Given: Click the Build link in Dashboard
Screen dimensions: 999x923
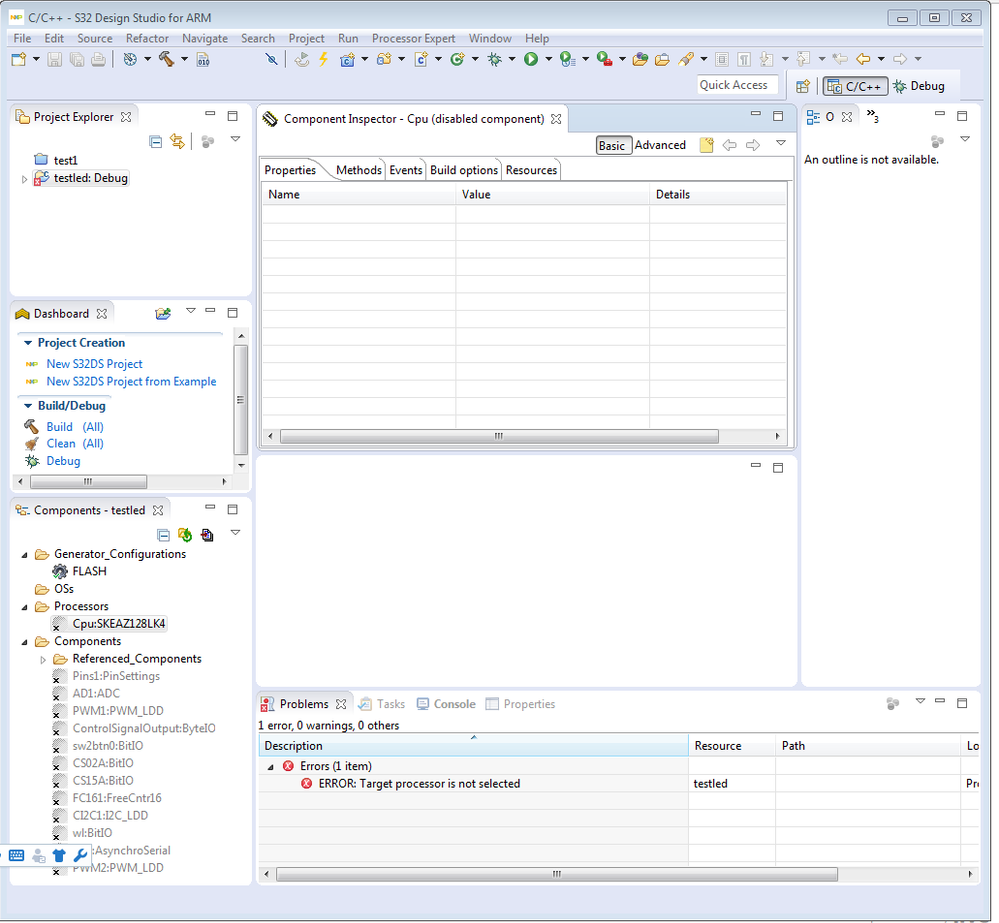Looking at the screenshot, I should click(x=59, y=427).
